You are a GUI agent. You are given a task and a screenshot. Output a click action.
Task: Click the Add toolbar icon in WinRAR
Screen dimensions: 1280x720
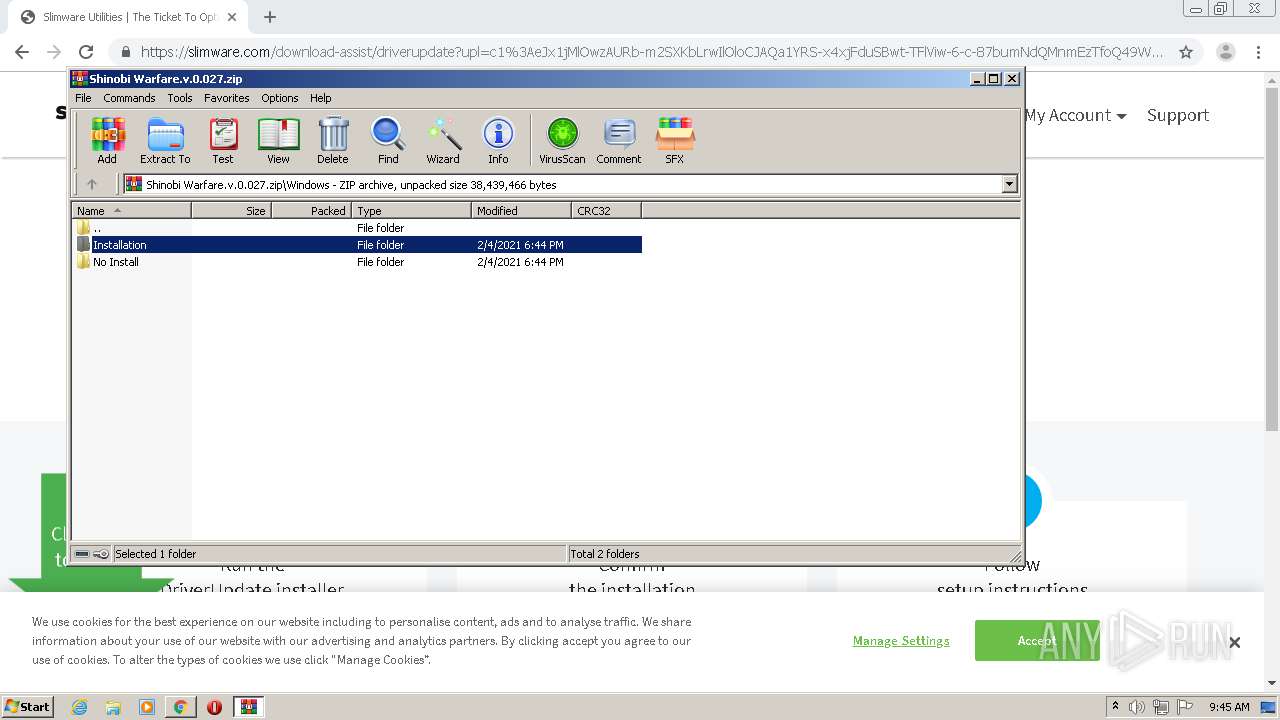tap(107, 140)
